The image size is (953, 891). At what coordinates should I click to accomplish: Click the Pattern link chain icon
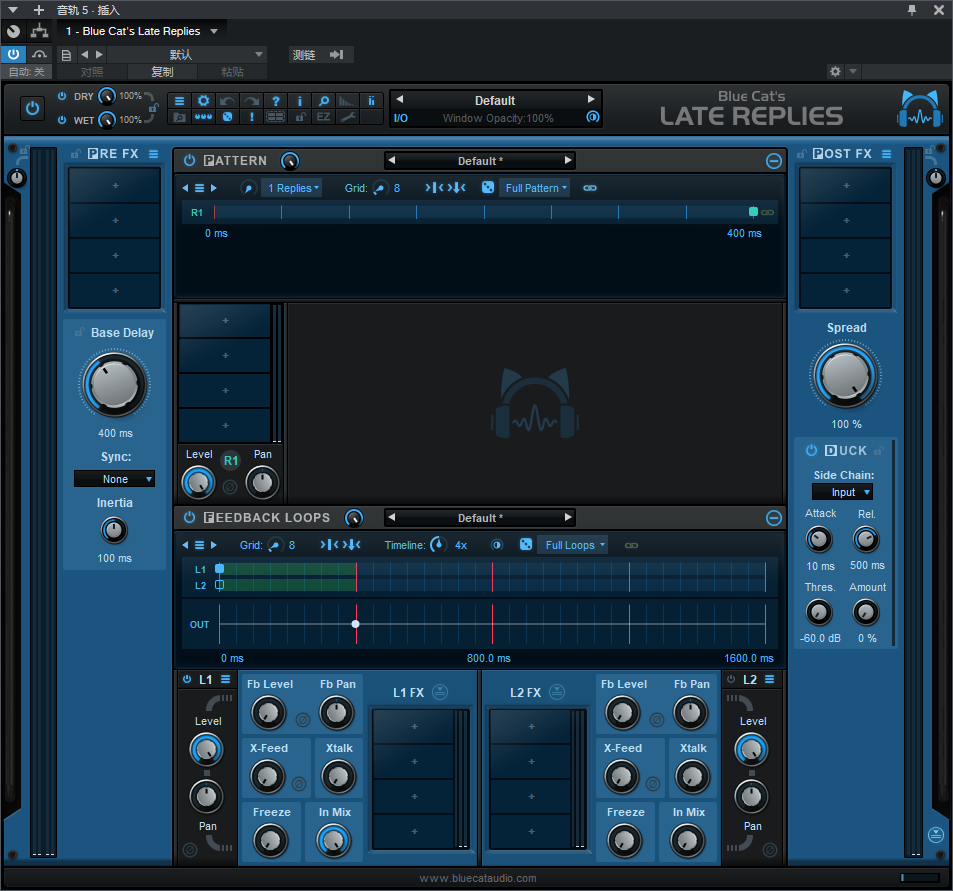(x=590, y=188)
